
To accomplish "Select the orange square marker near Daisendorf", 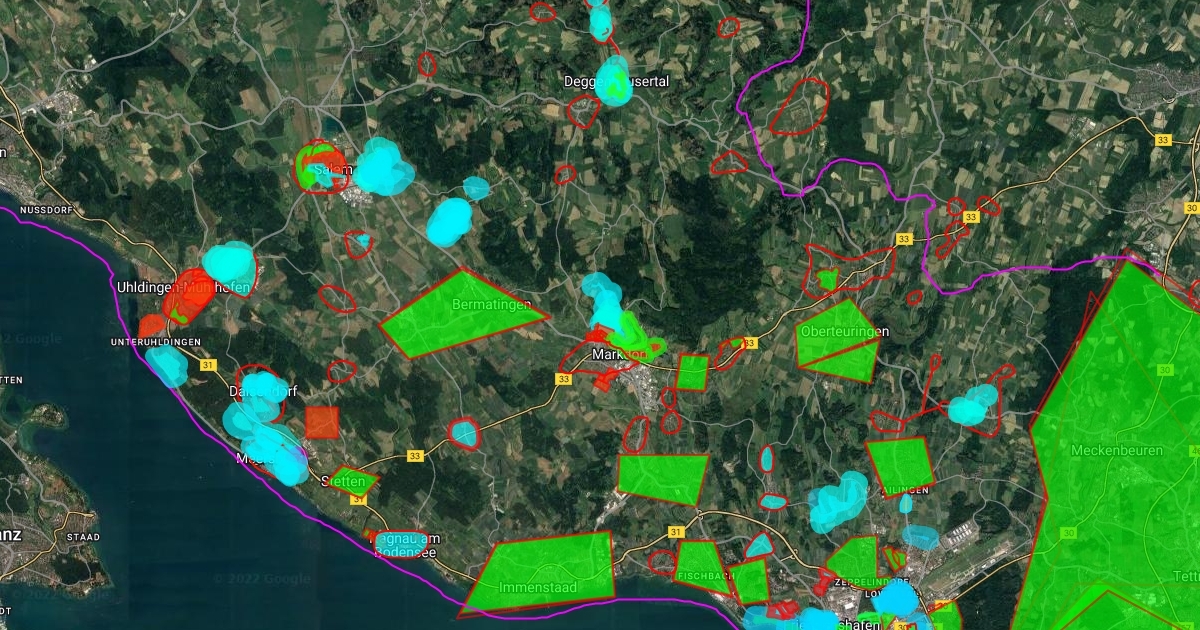I will point(322,422).
